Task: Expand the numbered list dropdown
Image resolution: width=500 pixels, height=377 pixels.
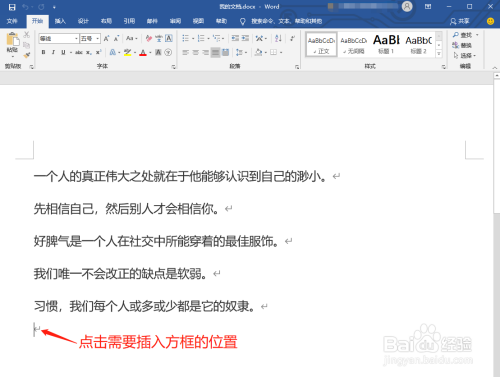Action: click(x=208, y=39)
